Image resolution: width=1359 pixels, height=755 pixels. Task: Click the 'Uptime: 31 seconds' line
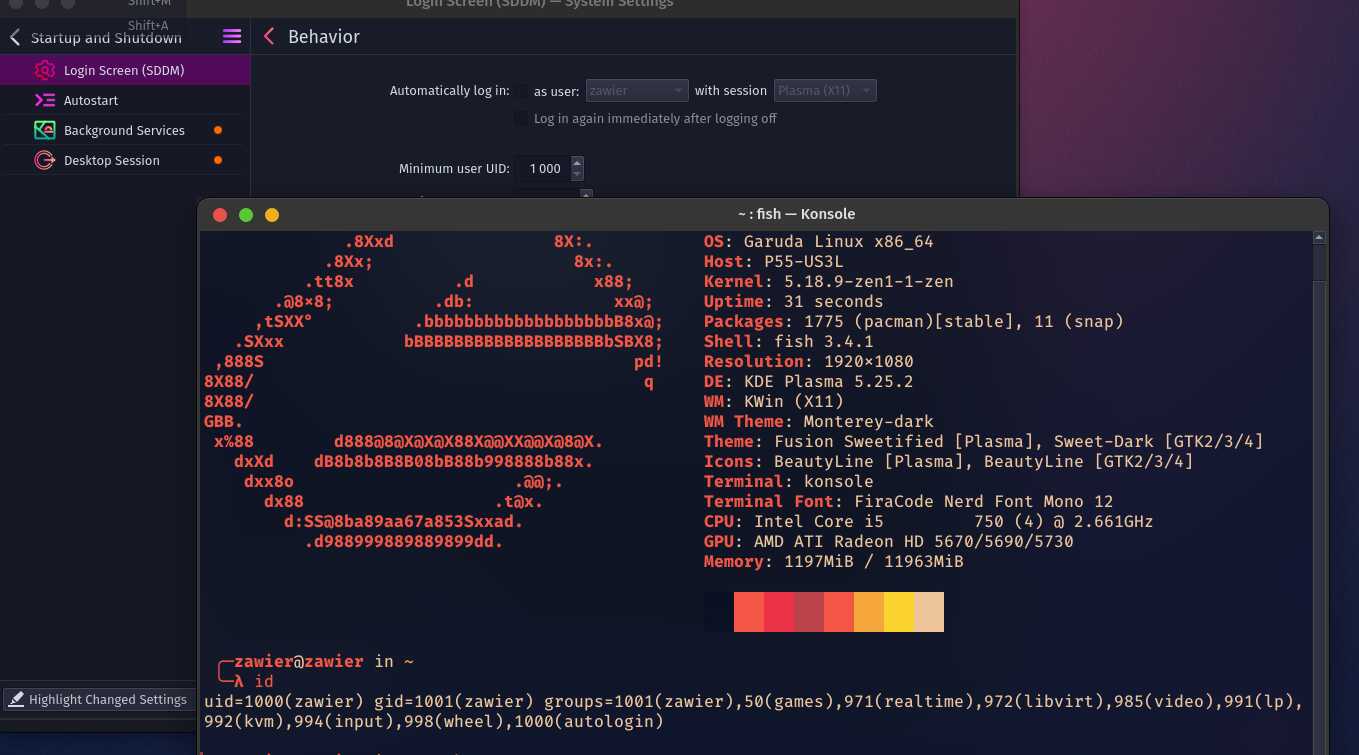pos(793,302)
